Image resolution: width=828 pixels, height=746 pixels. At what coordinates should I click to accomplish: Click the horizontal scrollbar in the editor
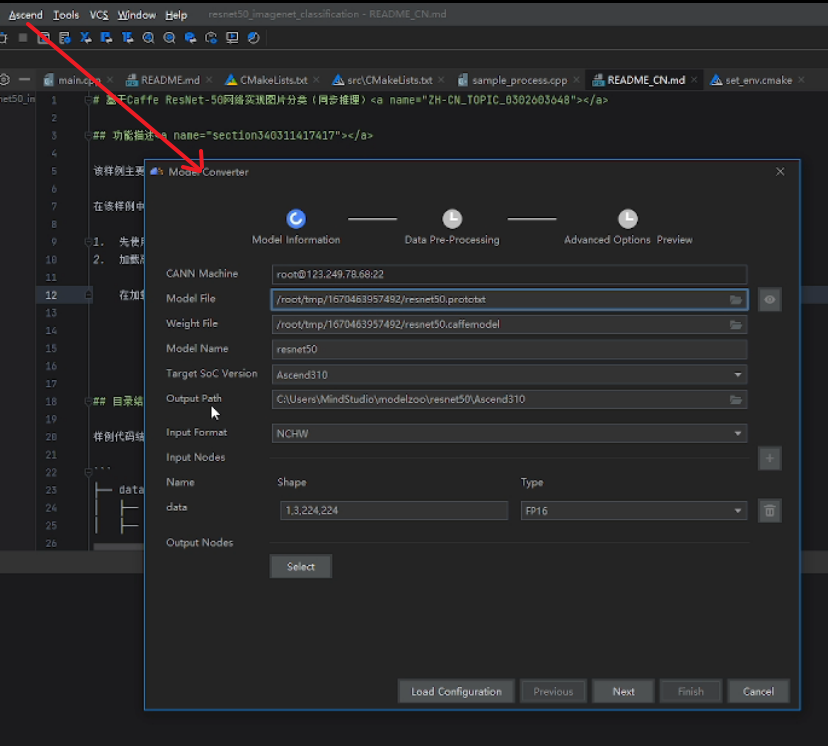[x=118, y=547]
